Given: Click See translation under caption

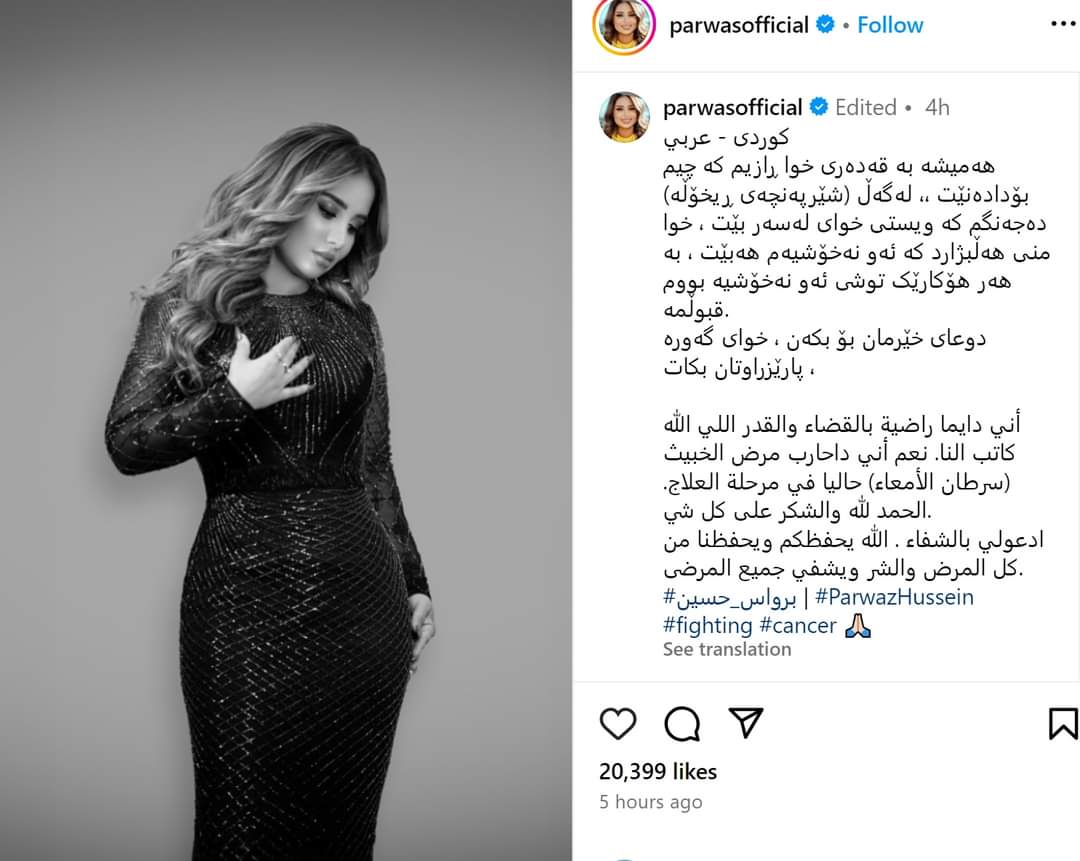Looking at the screenshot, I should (727, 650).
